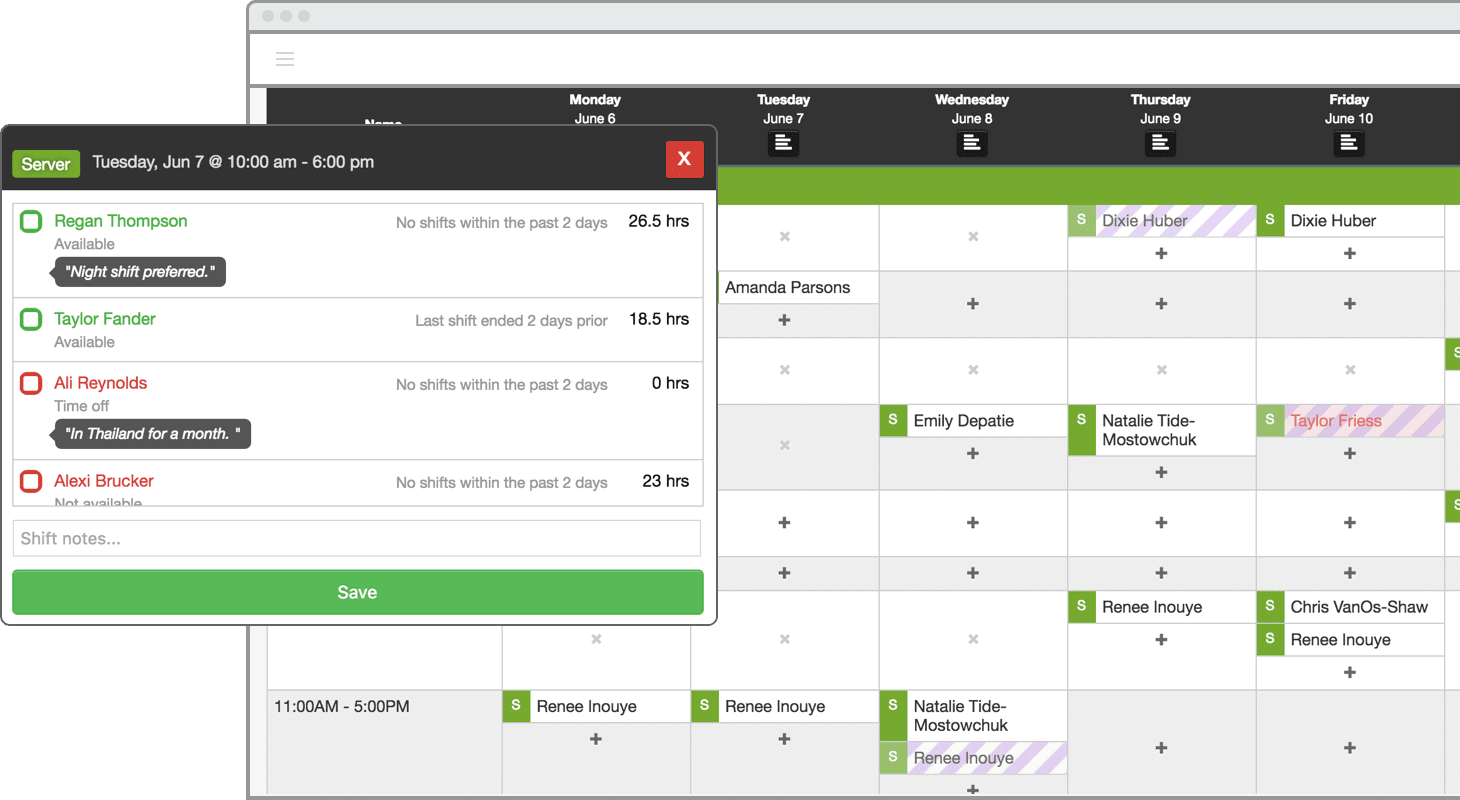Click the day notes icon under Wednesday June 8
Viewport: 1460px width, 800px height.
(972, 143)
